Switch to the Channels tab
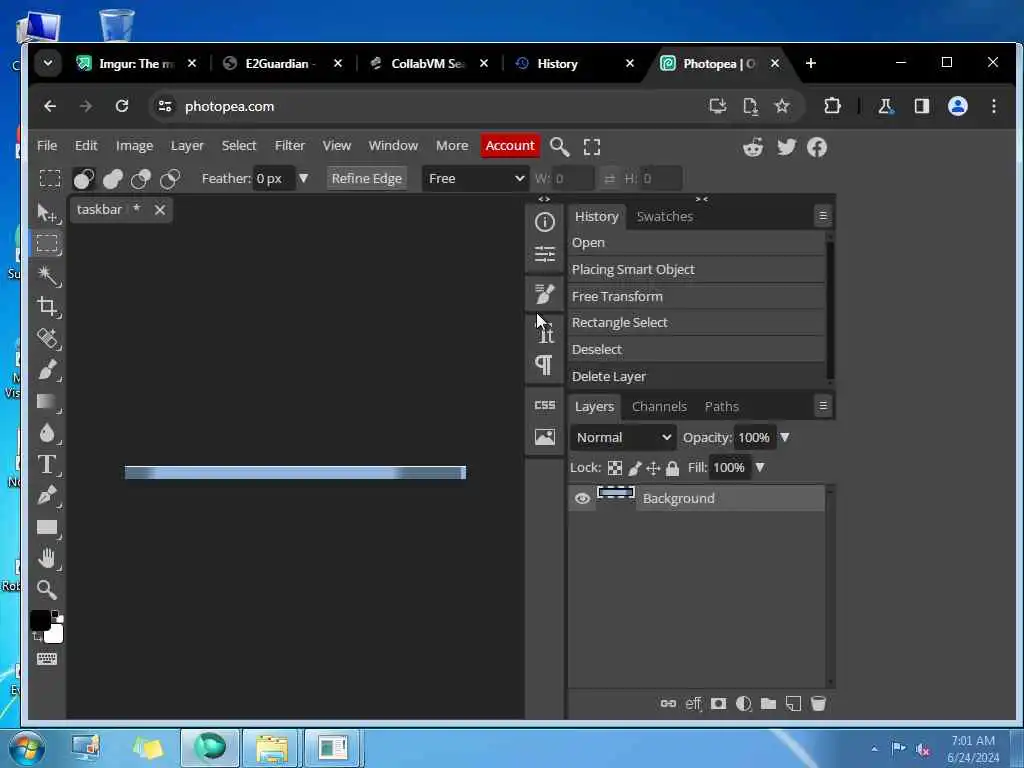The width and height of the screenshot is (1024, 768). coord(660,406)
